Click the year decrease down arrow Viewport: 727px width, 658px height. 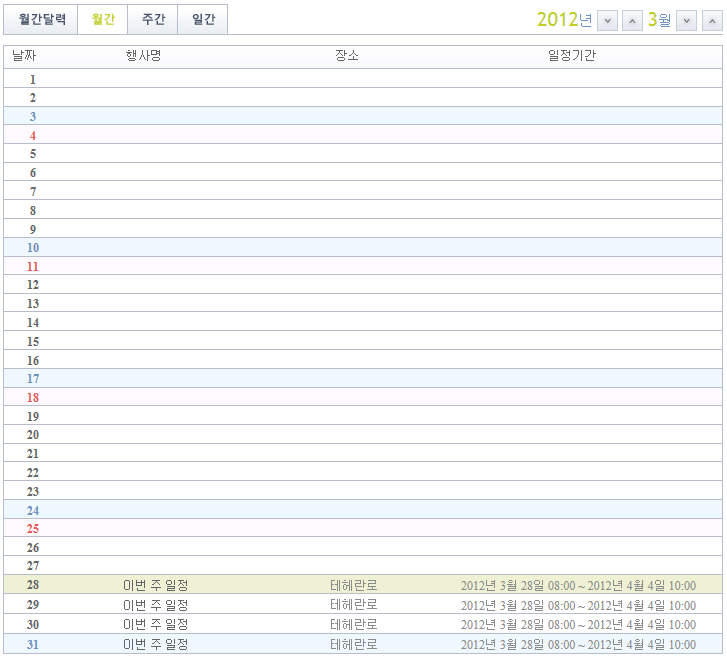point(607,21)
